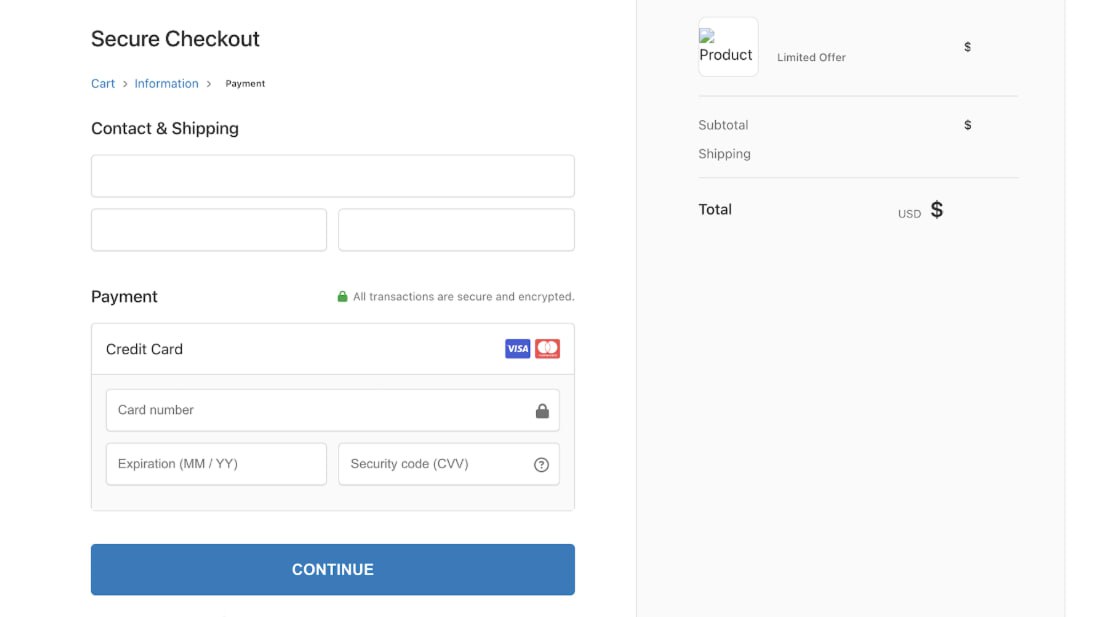
Task: Click the gray lock icon in Card number field
Action: coord(542,411)
